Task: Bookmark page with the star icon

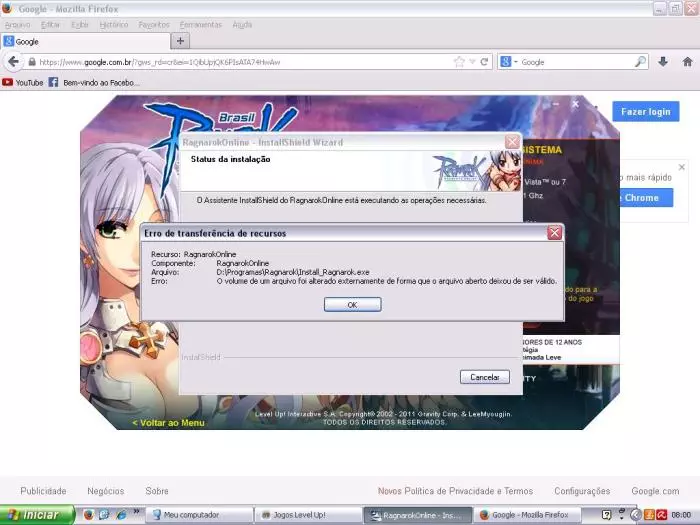Action: point(459,62)
